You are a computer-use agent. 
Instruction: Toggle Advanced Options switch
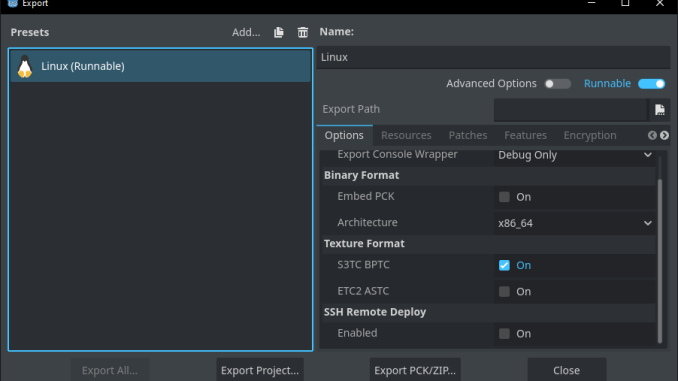(558, 84)
